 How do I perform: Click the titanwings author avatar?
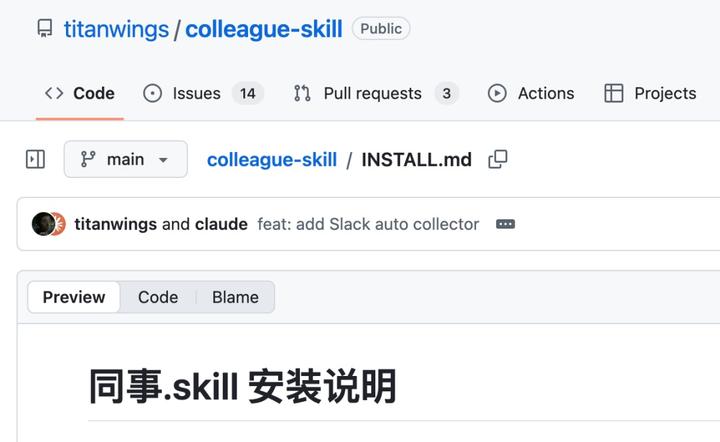click(x=43, y=224)
